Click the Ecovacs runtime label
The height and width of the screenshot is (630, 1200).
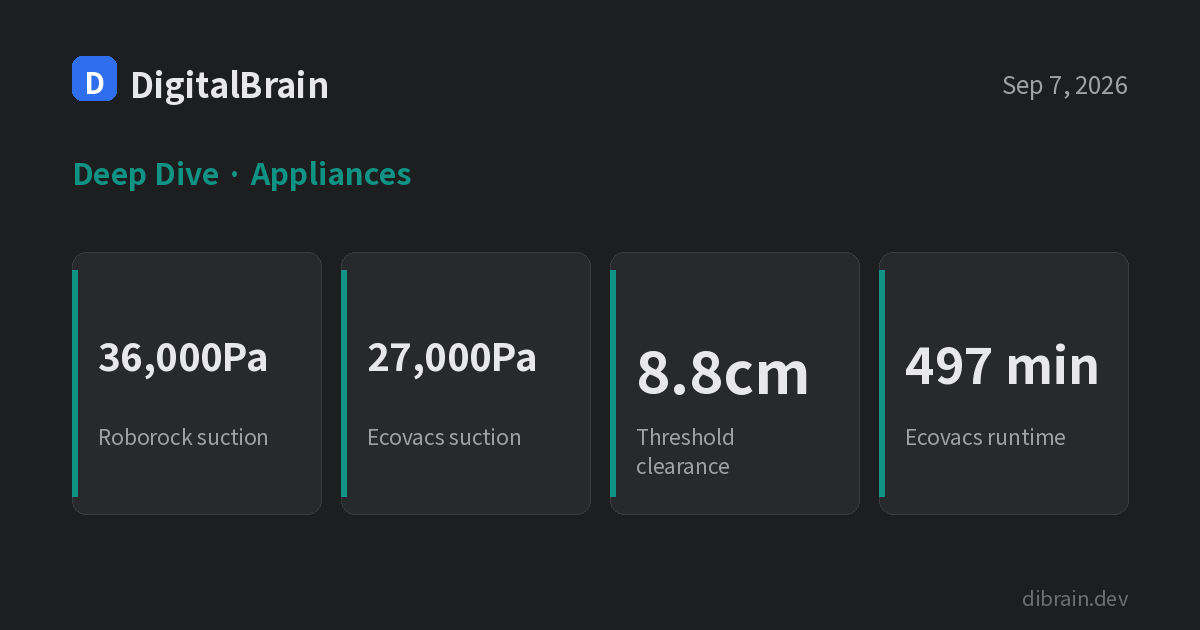[985, 437]
